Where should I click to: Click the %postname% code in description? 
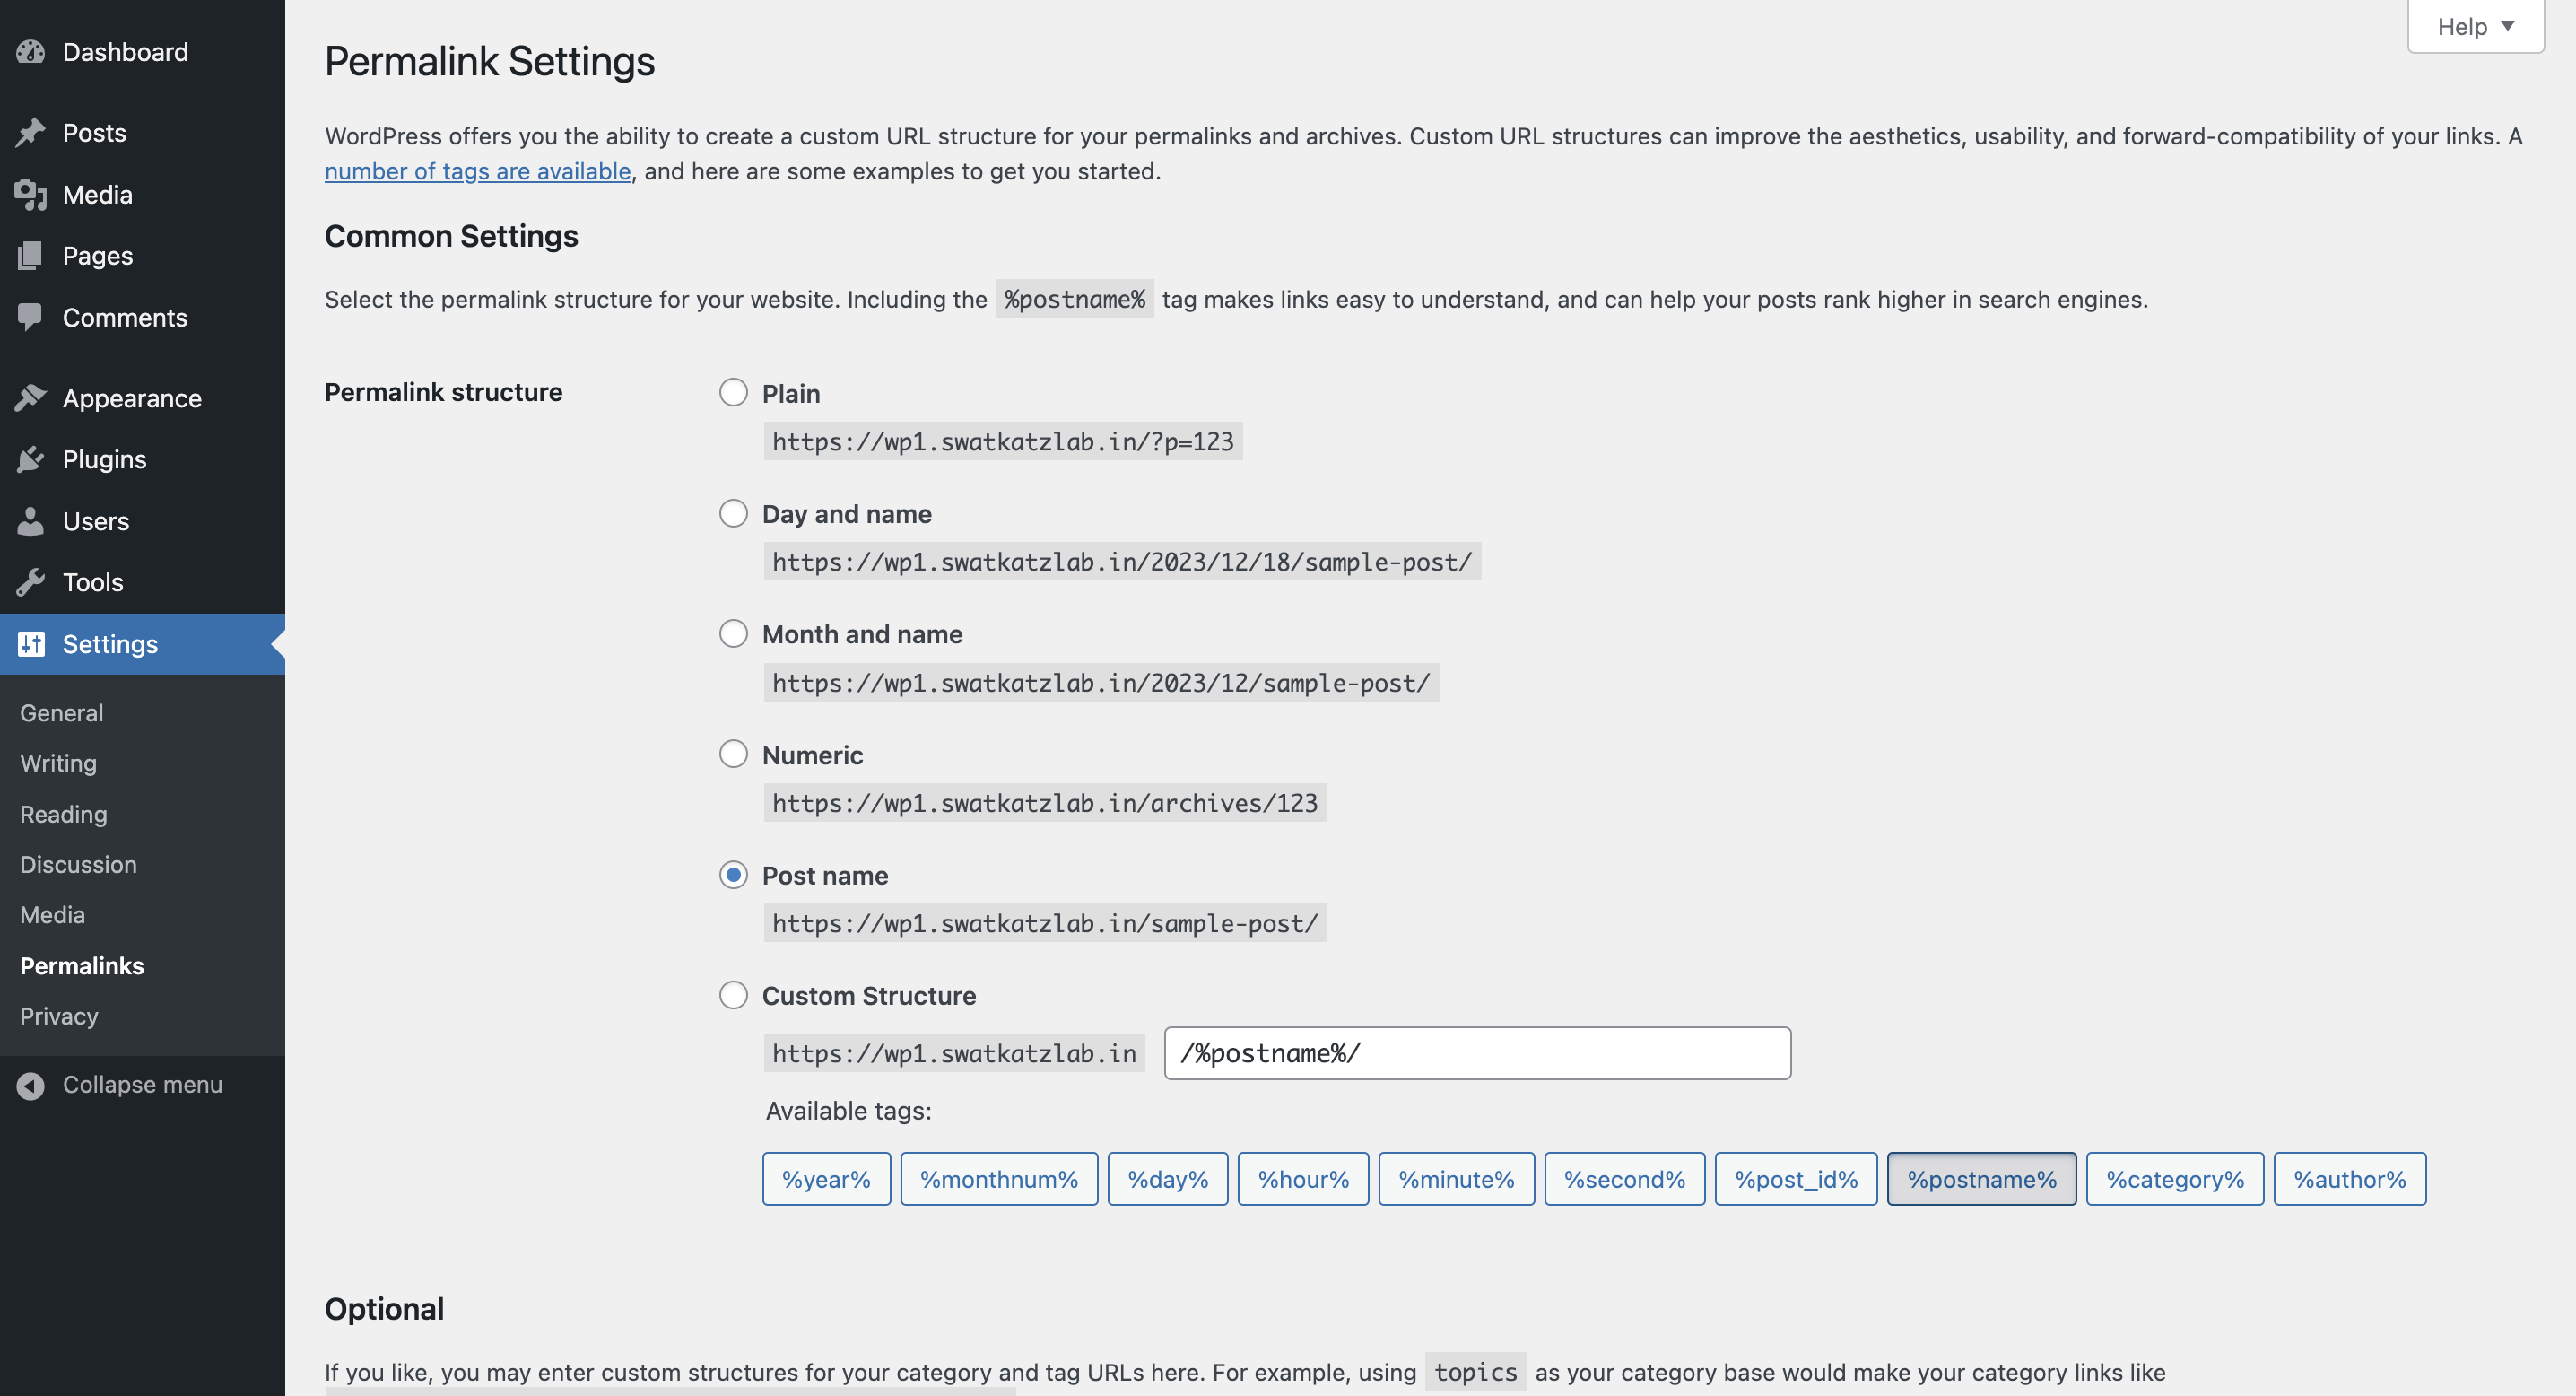click(1074, 299)
